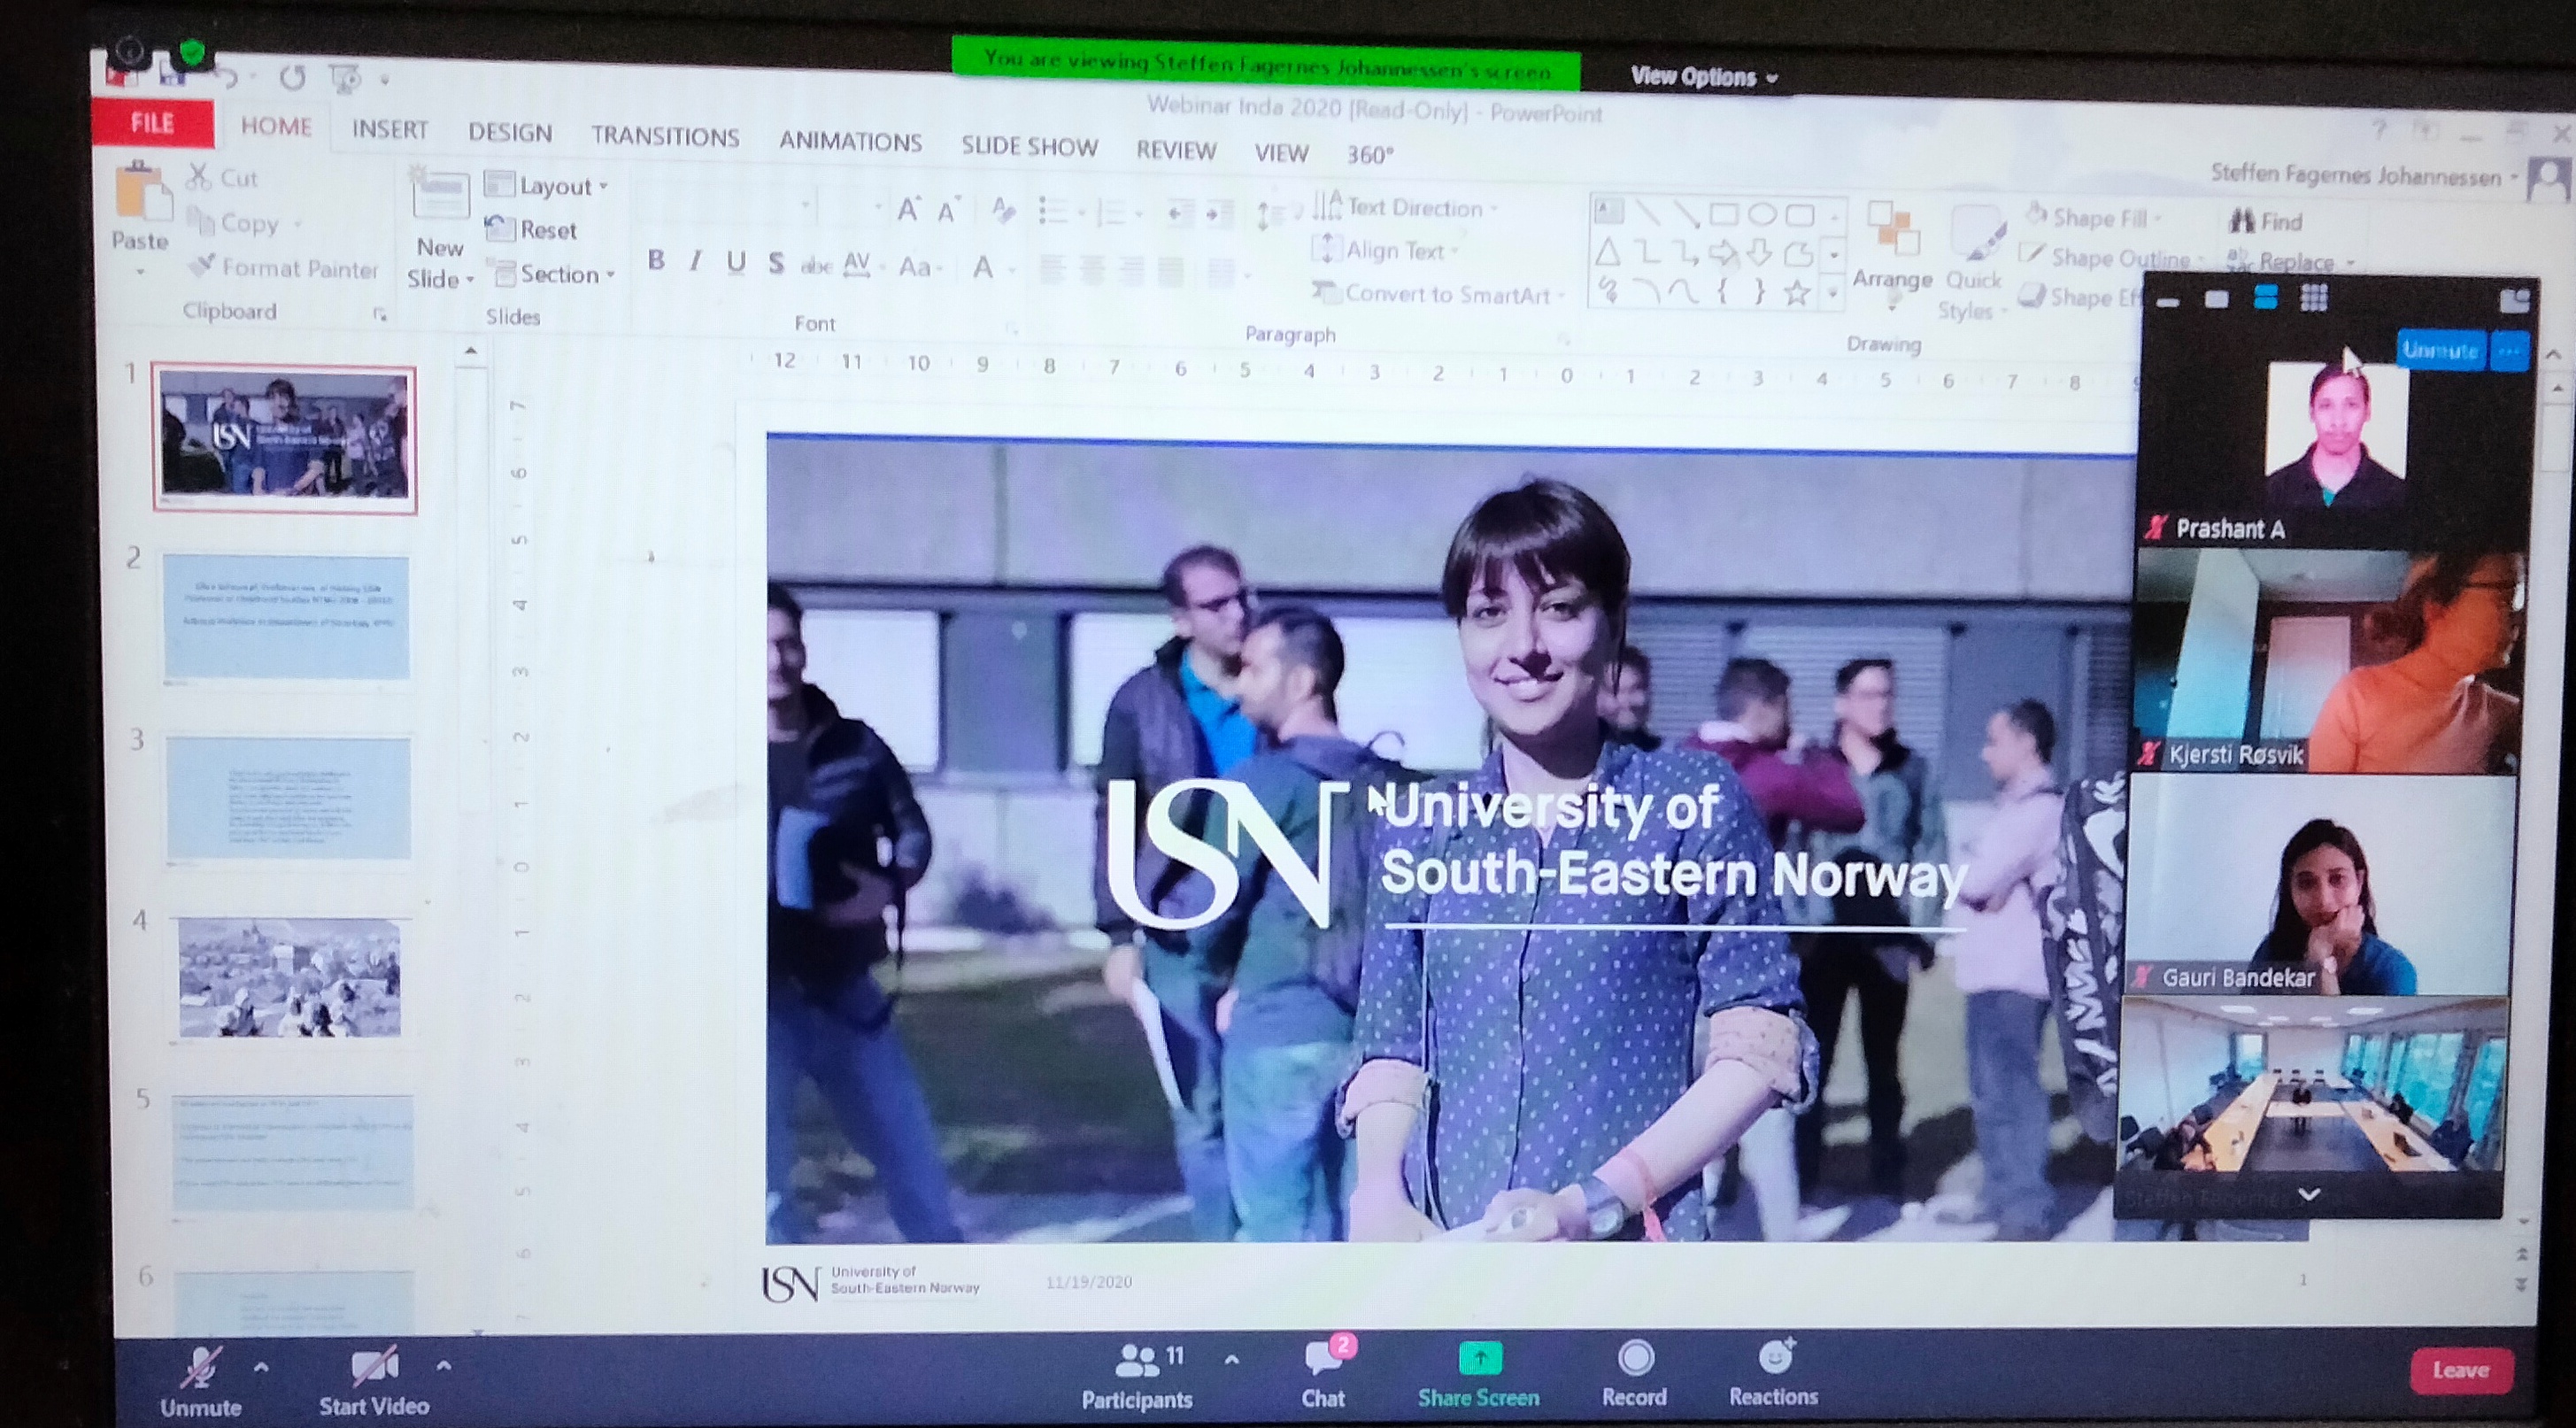Switch to the INSERT tab
This screenshot has height=1428, width=2576.
click(x=390, y=129)
